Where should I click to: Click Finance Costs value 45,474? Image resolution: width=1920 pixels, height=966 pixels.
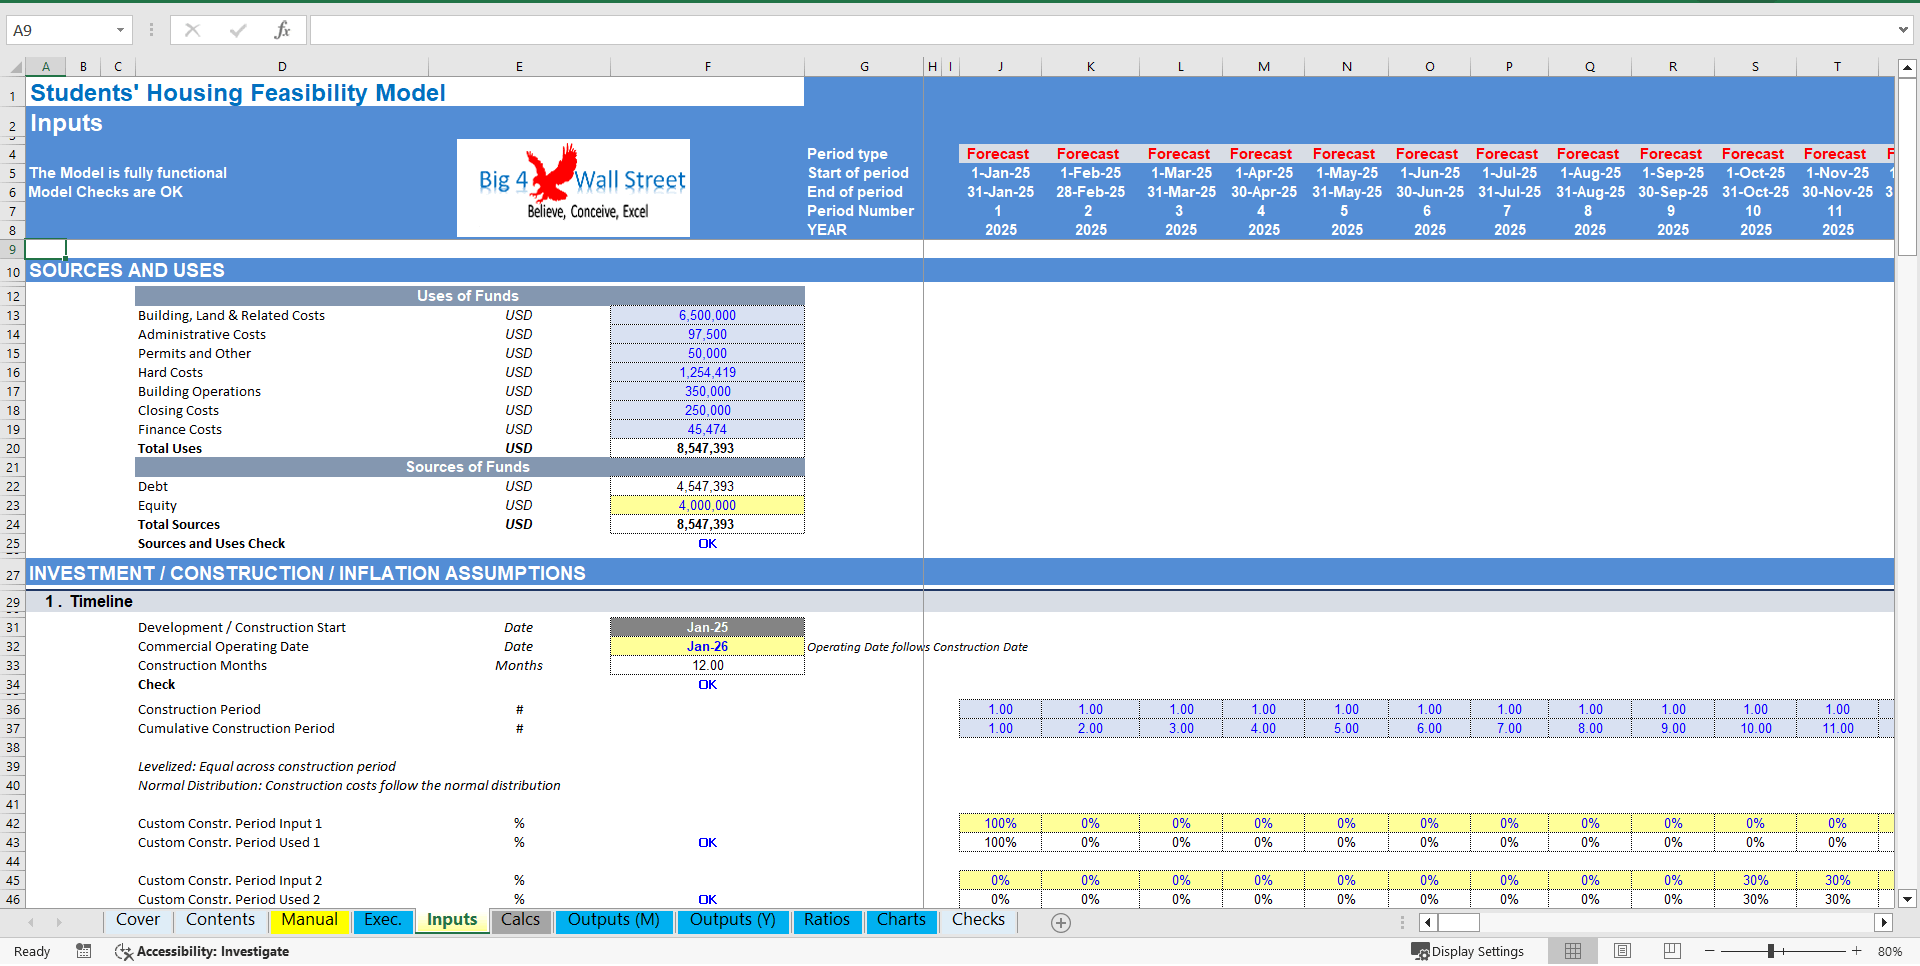click(x=707, y=429)
